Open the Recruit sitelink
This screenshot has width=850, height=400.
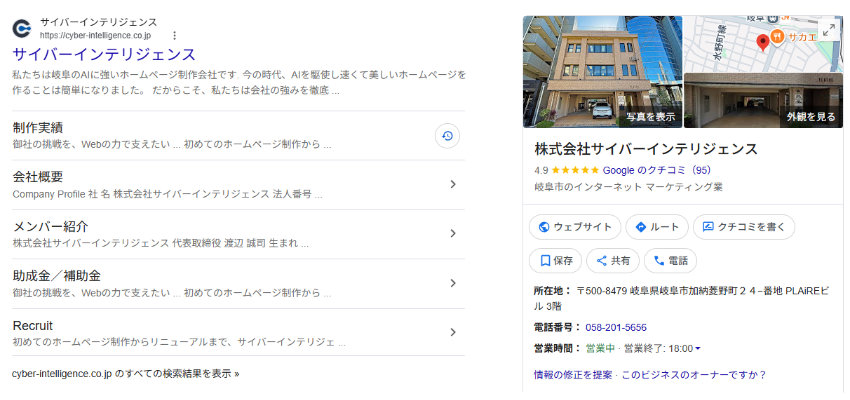point(33,326)
